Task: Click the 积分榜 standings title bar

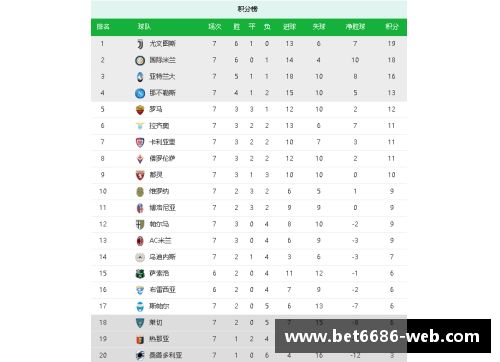Action: (x=249, y=9)
